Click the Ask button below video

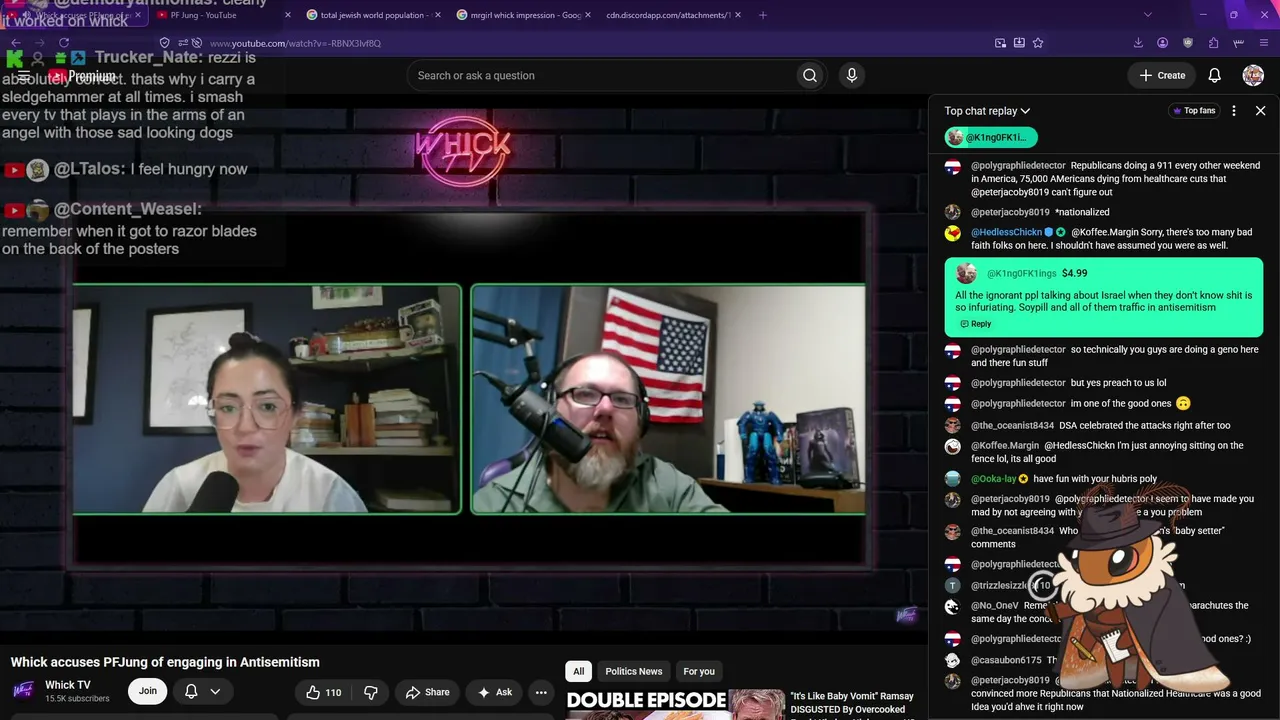tap(495, 692)
